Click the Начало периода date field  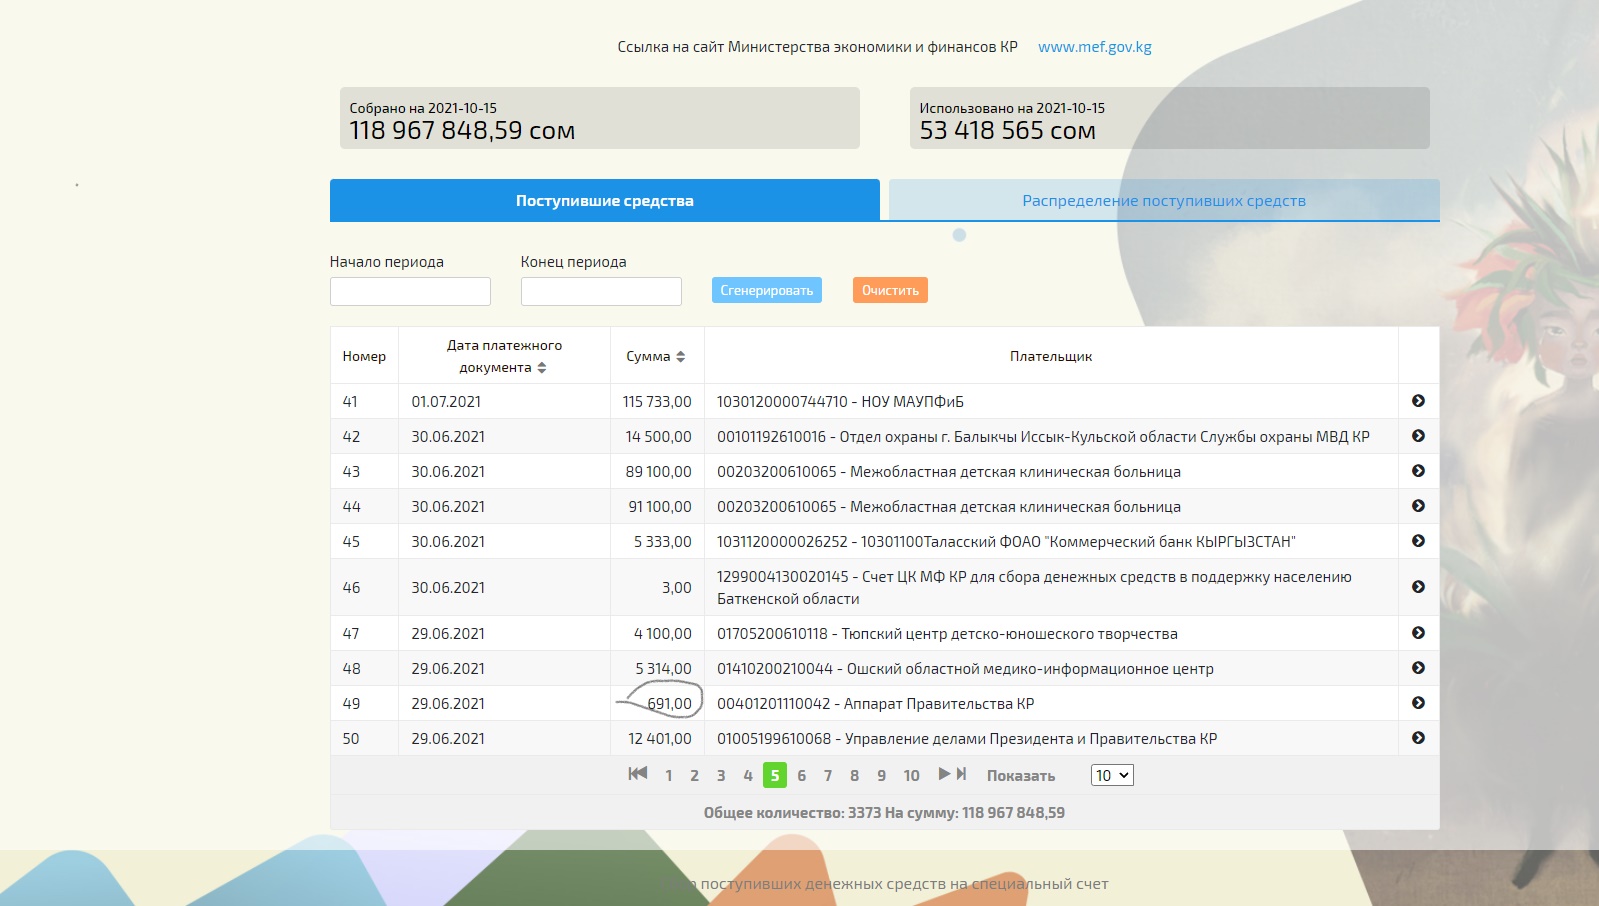(x=410, y=291)
